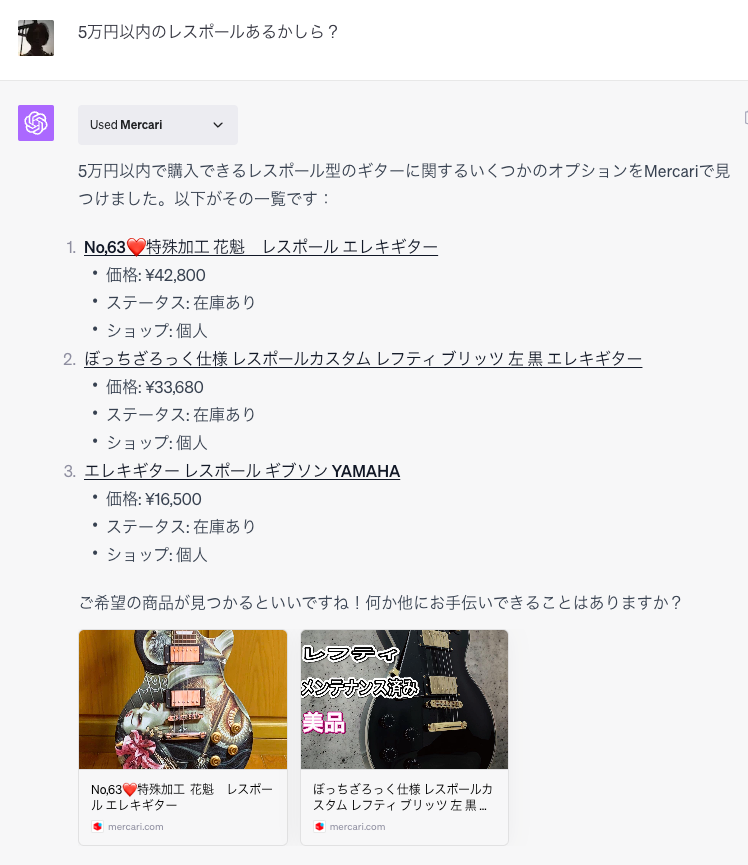Click the ぼっちざろっく仕様 card title text
Screen dimensions: 748x865
[403, 797]
